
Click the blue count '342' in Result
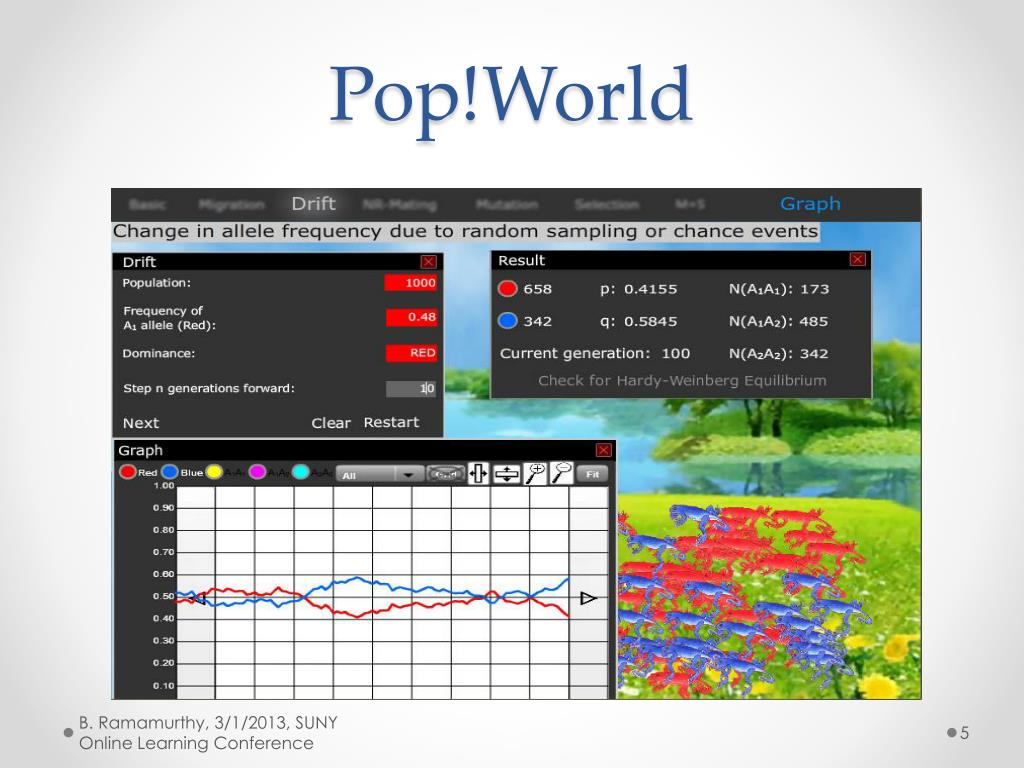537,321
